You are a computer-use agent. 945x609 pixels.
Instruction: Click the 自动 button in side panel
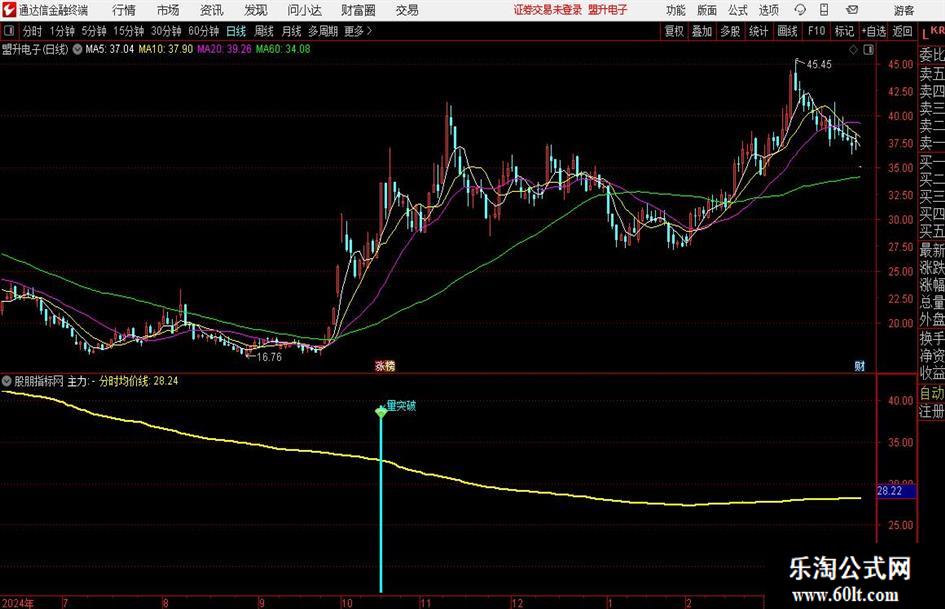(x=932, y=393)
